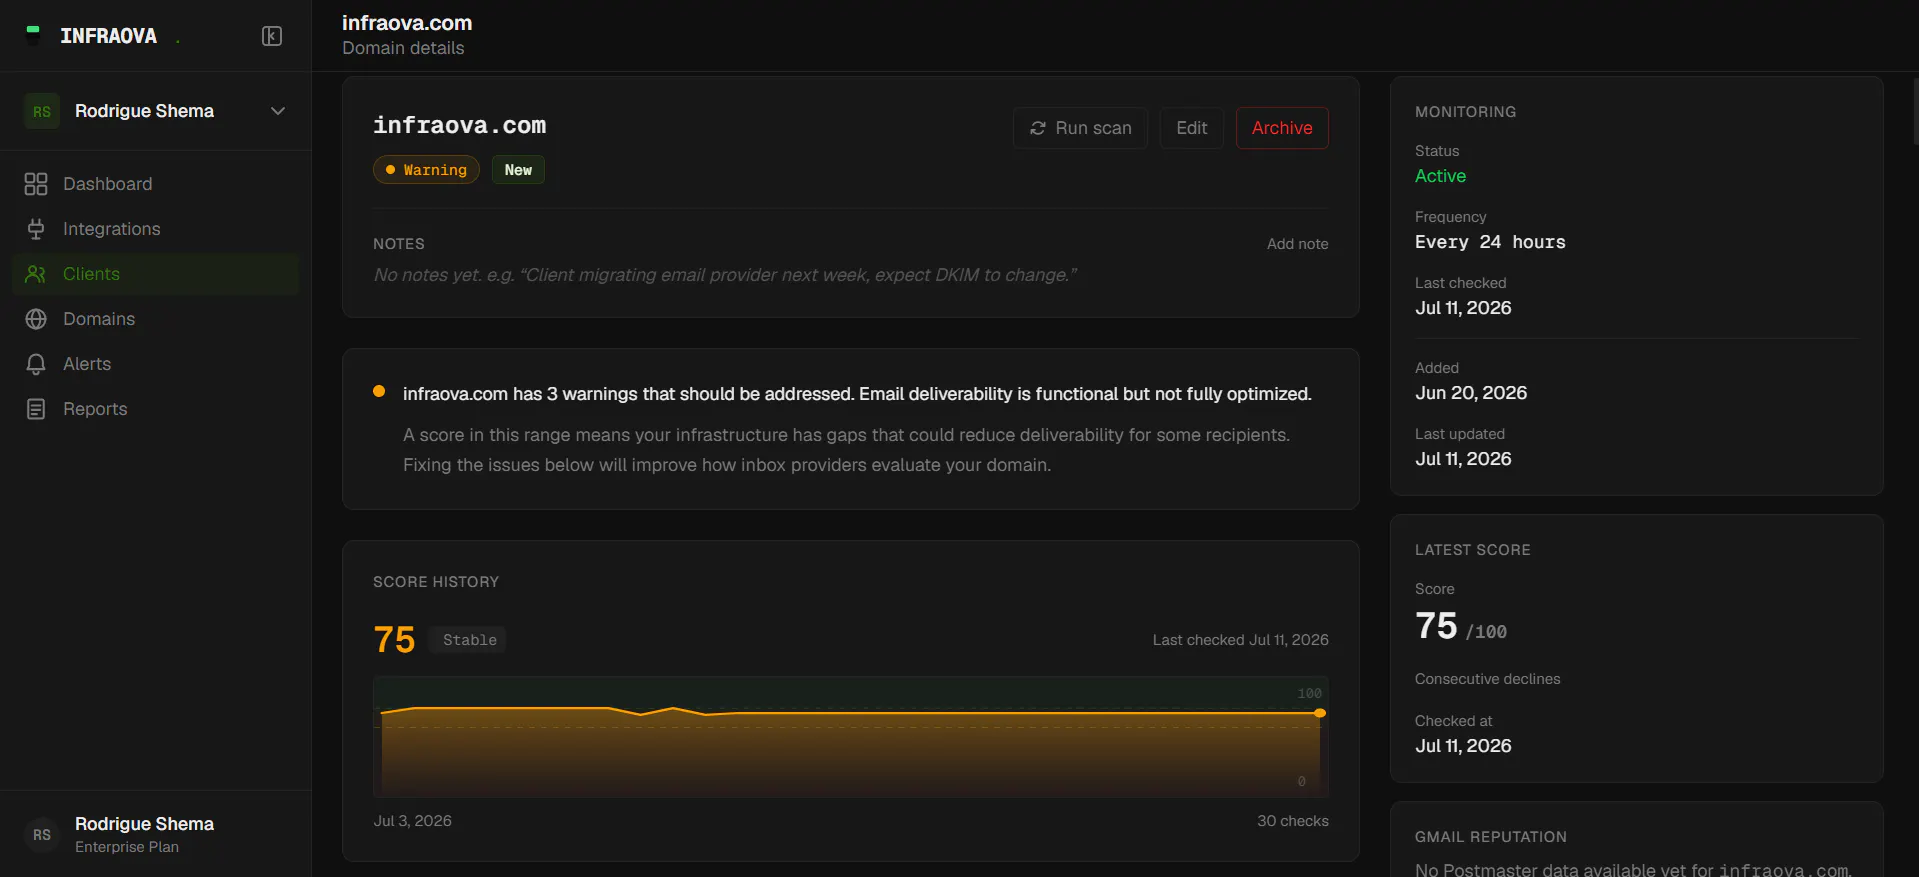Viewport: 1919px width, 877px height.
Task: Click the Alerts bell icon
Action: [x=36, y=364]
